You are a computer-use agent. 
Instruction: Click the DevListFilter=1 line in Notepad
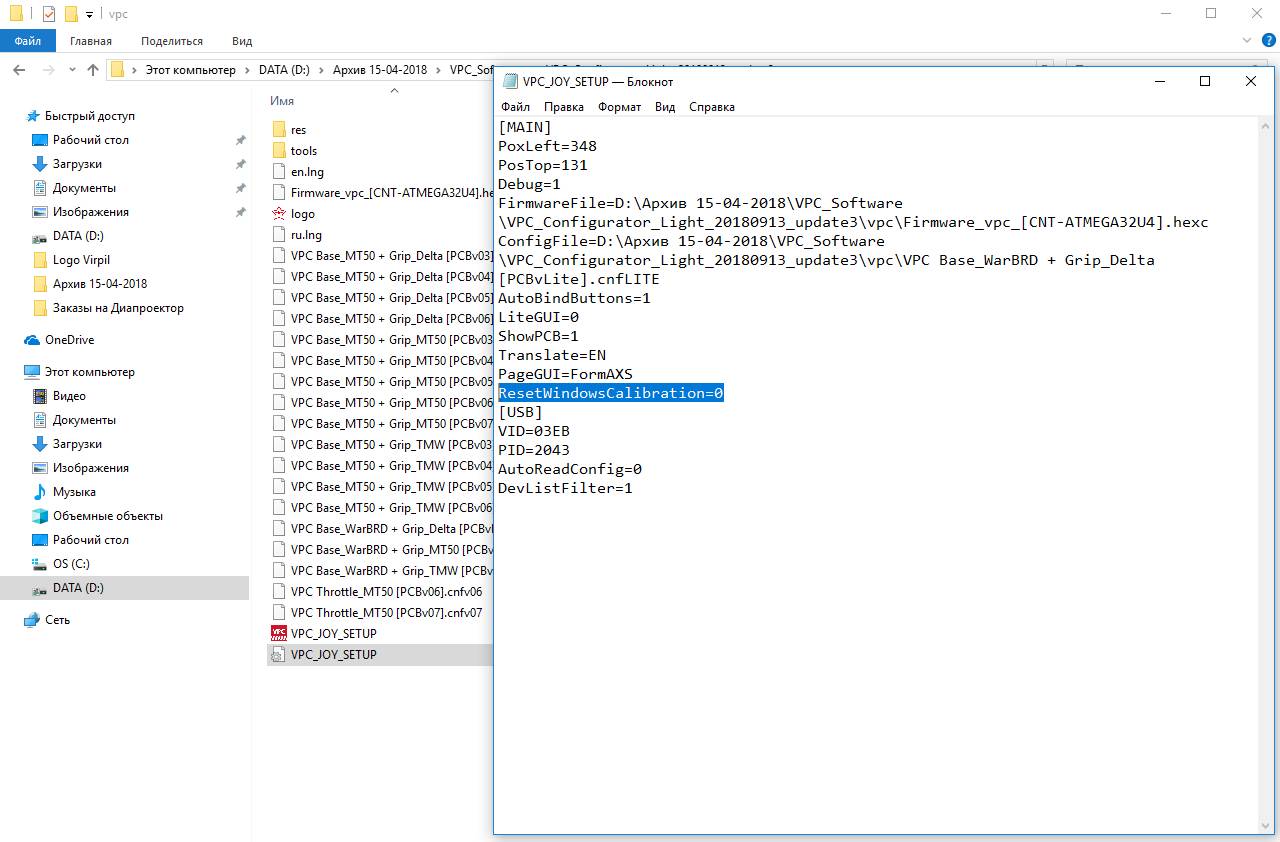[x=565, y=488]
